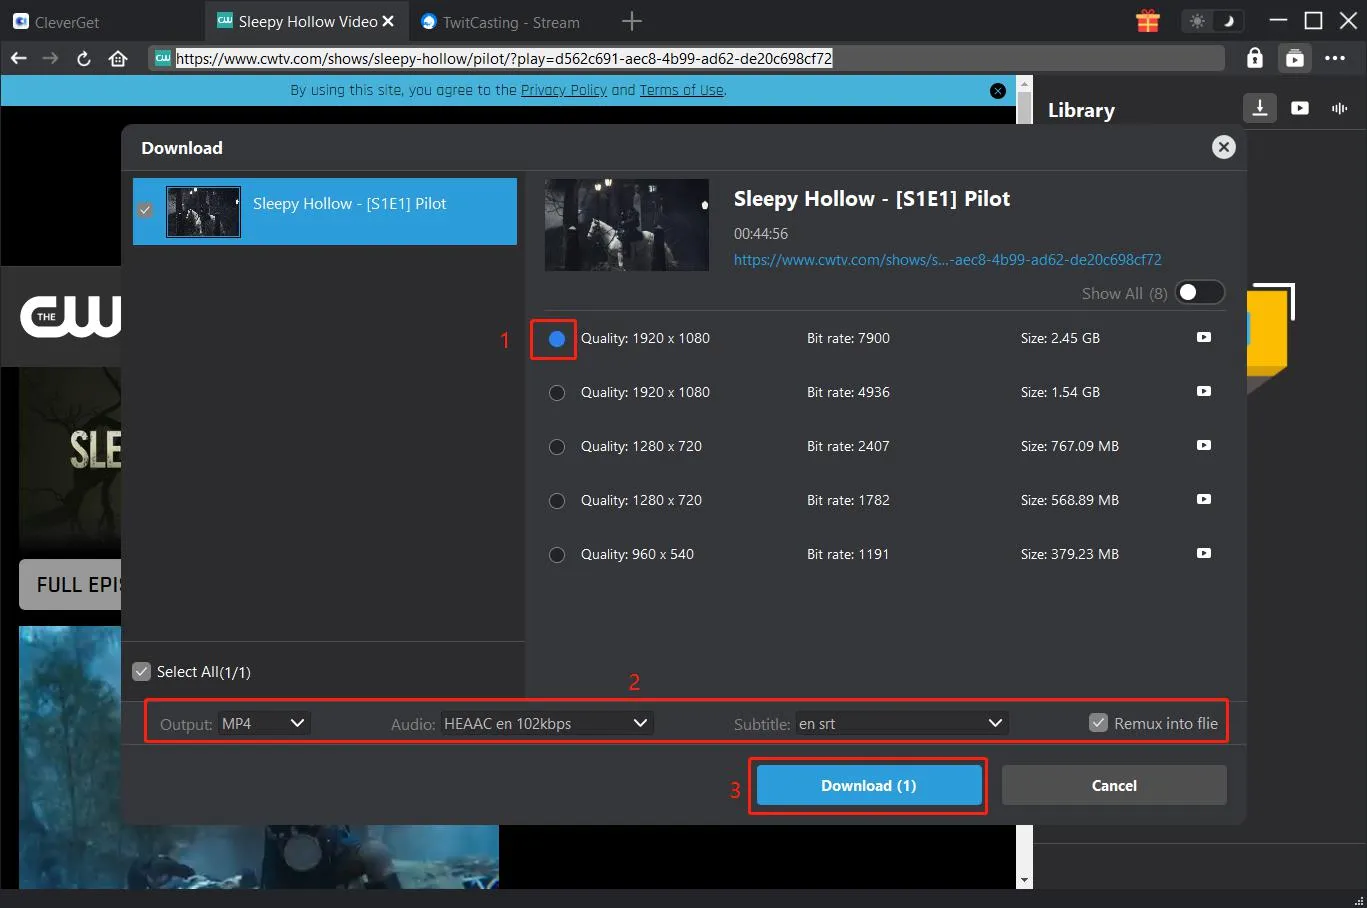Switch to the CleverGet home tab

point(60,21)
